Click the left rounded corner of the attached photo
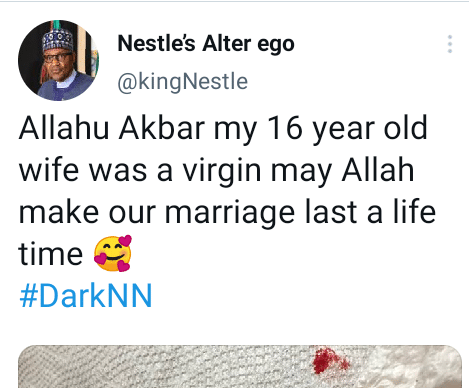Screen dimensions: 469x388 (x=25, y=353)
